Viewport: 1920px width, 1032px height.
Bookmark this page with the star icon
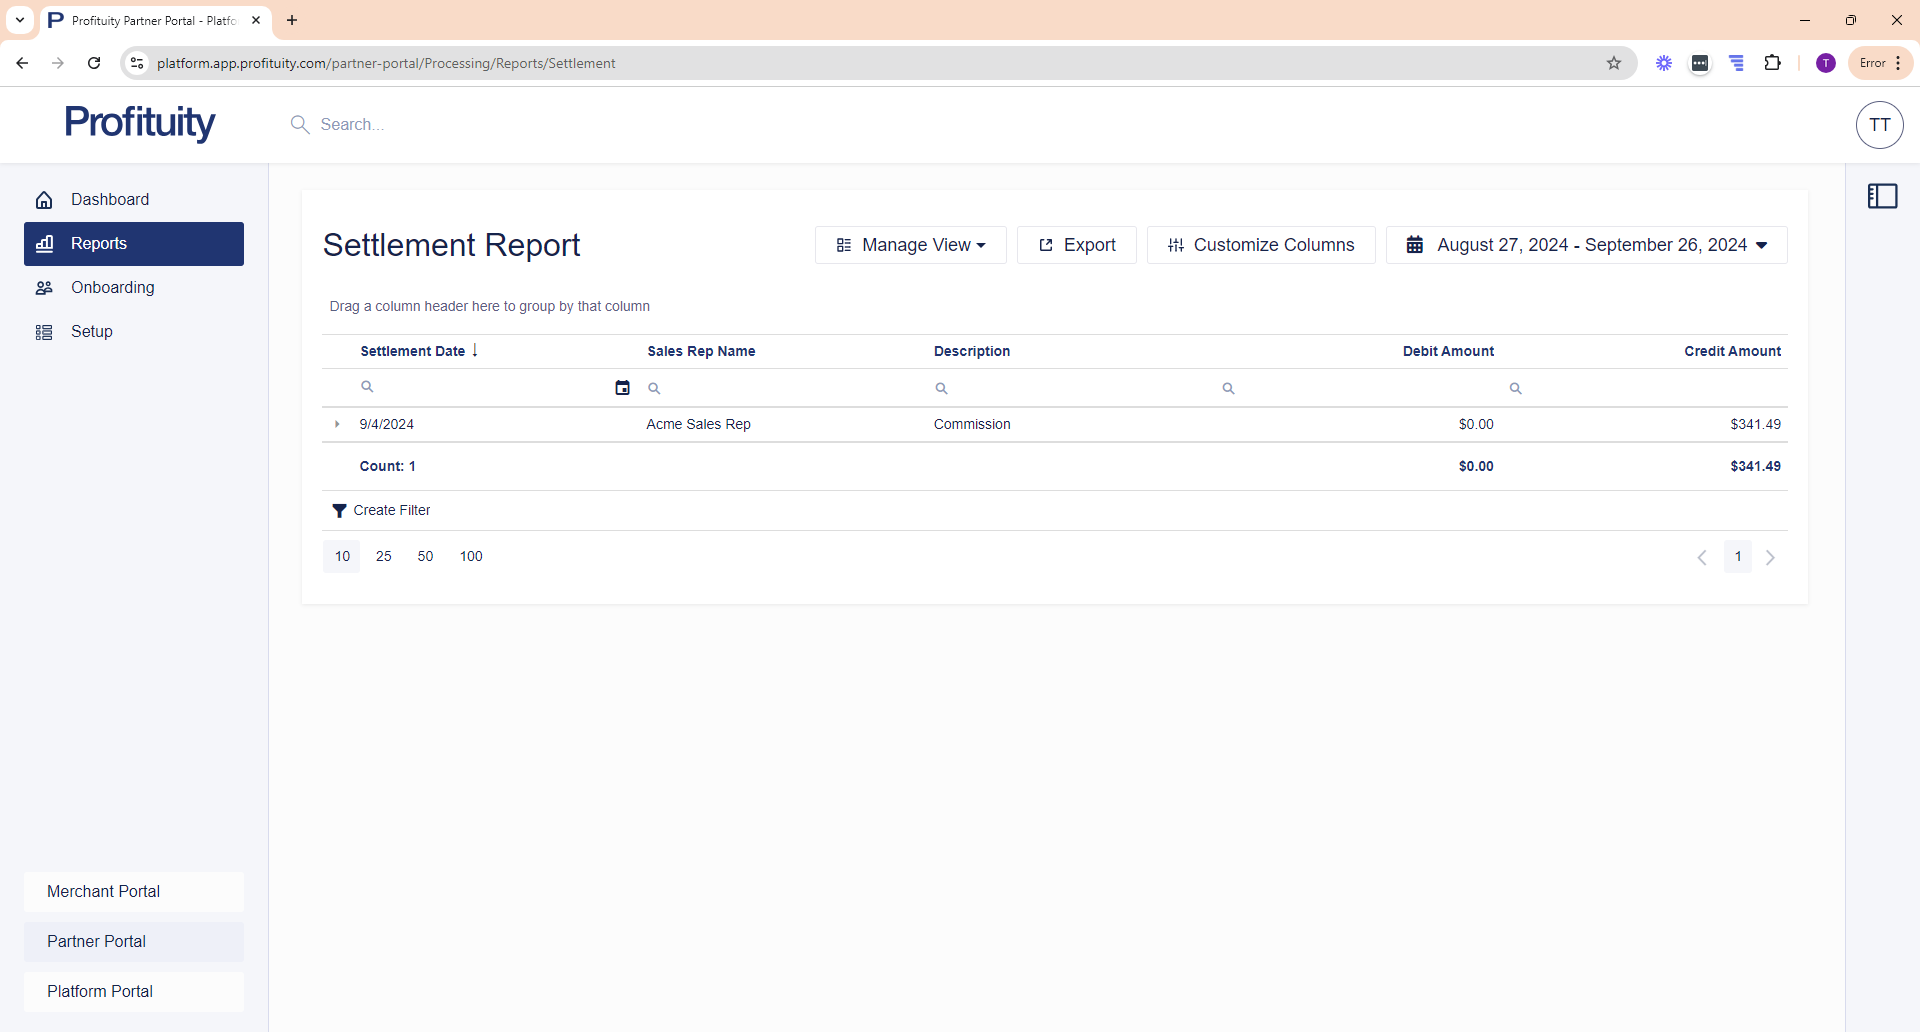pos(1613,63)
